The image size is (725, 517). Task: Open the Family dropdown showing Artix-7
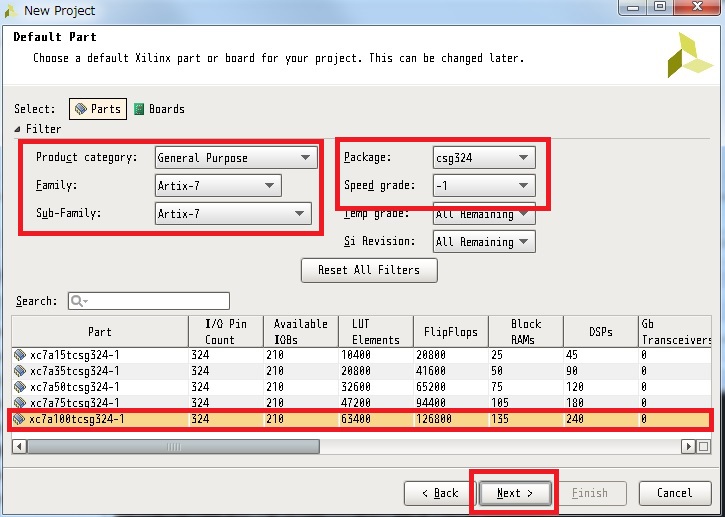(218, 185)
